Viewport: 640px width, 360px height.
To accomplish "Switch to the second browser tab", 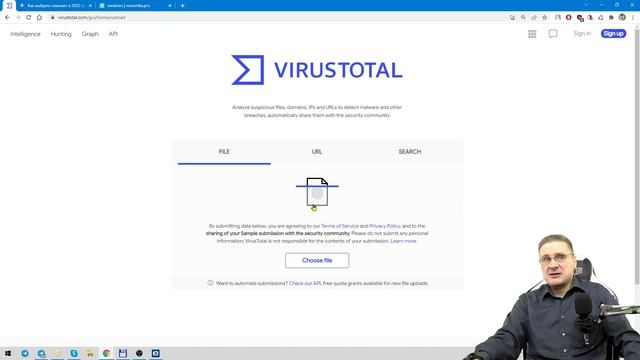I will pyautogui.click(x=56, y=6).
